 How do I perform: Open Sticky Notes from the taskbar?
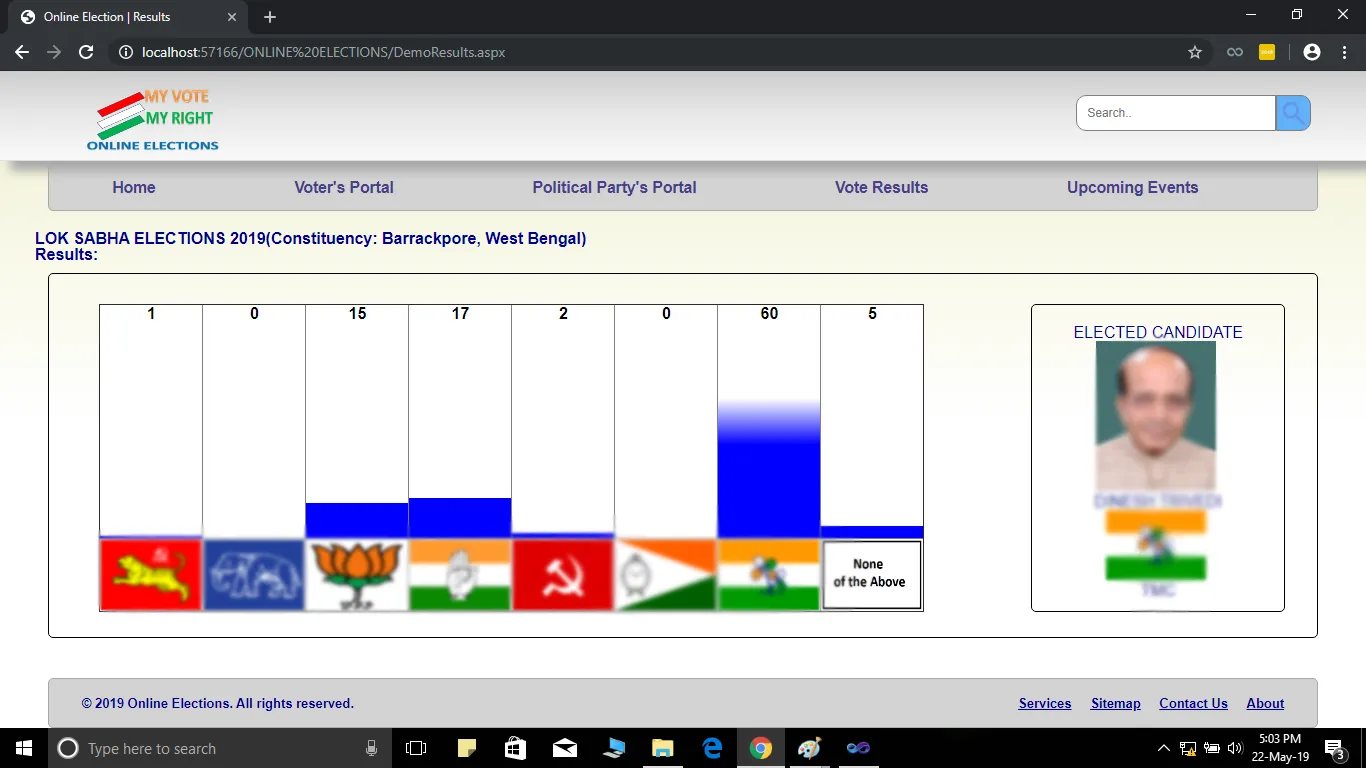[467, 748]
